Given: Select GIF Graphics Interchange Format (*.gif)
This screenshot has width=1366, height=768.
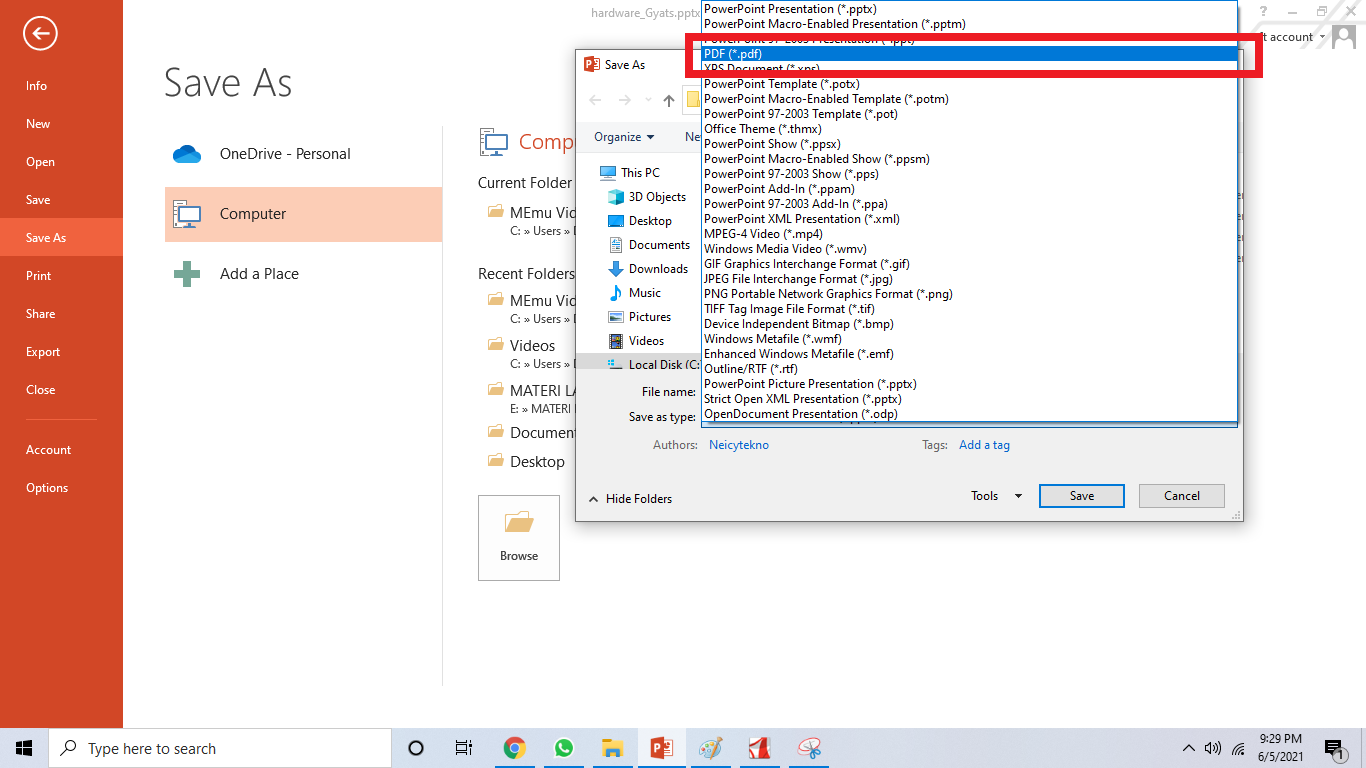Looking at the screenshot, I should [969, 264].
